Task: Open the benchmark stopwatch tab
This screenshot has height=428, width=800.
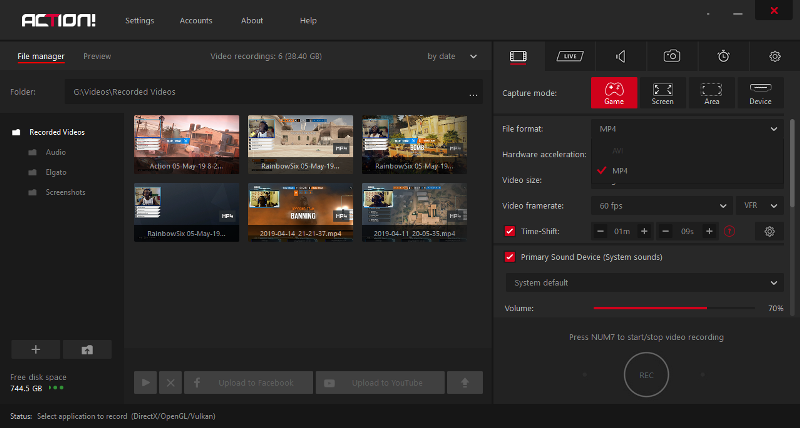Action: click(x=723, y=56)
